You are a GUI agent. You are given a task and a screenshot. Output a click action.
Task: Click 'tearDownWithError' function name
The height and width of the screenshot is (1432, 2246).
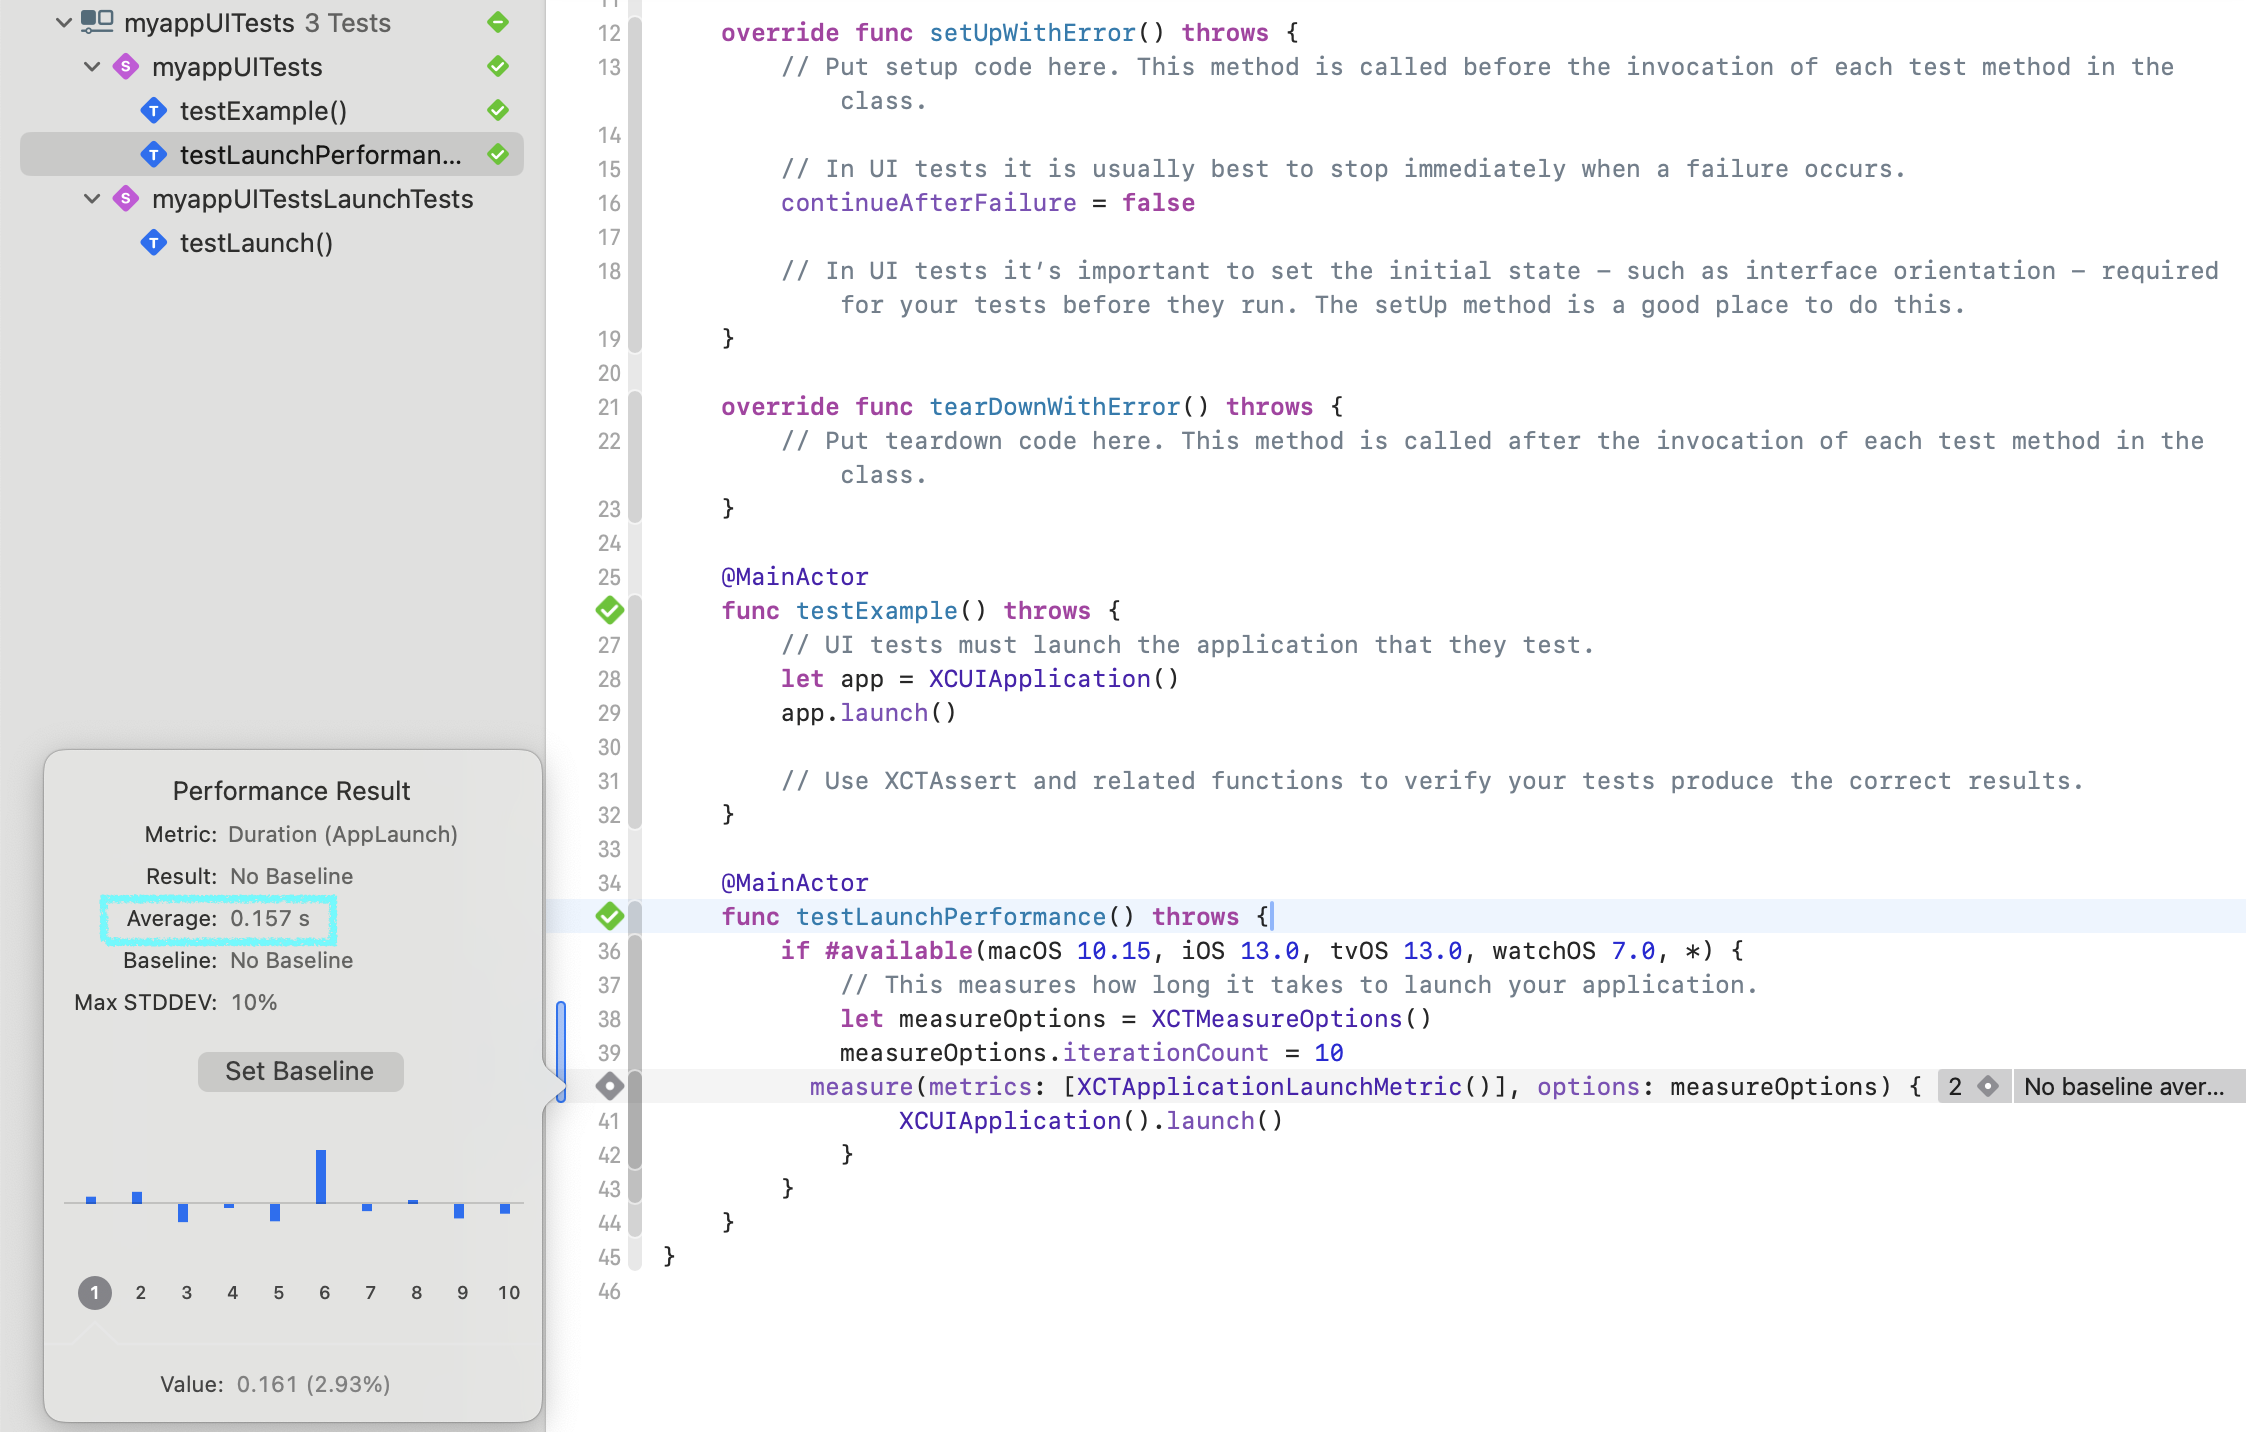click(x=1055, y=407)
